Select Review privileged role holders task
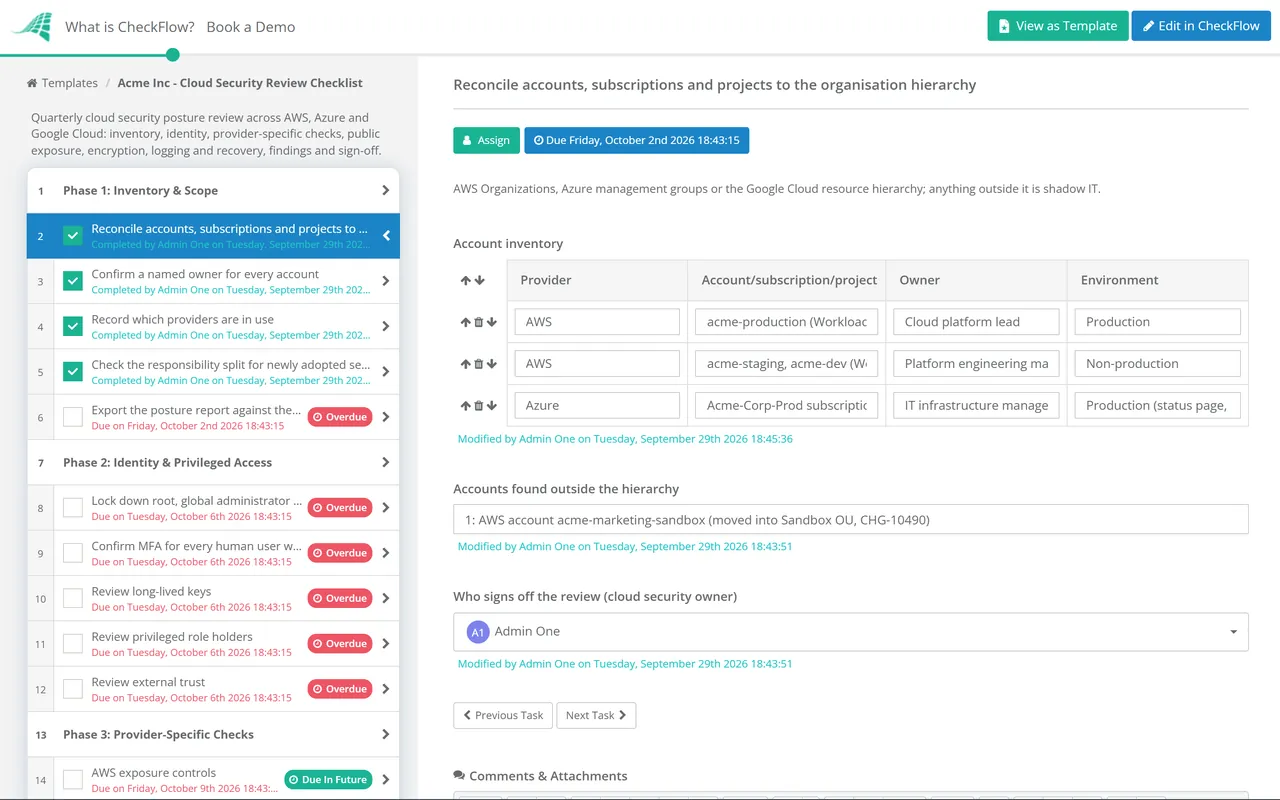Viewport: 1280px width, 800px height. [x=172, y=637]
